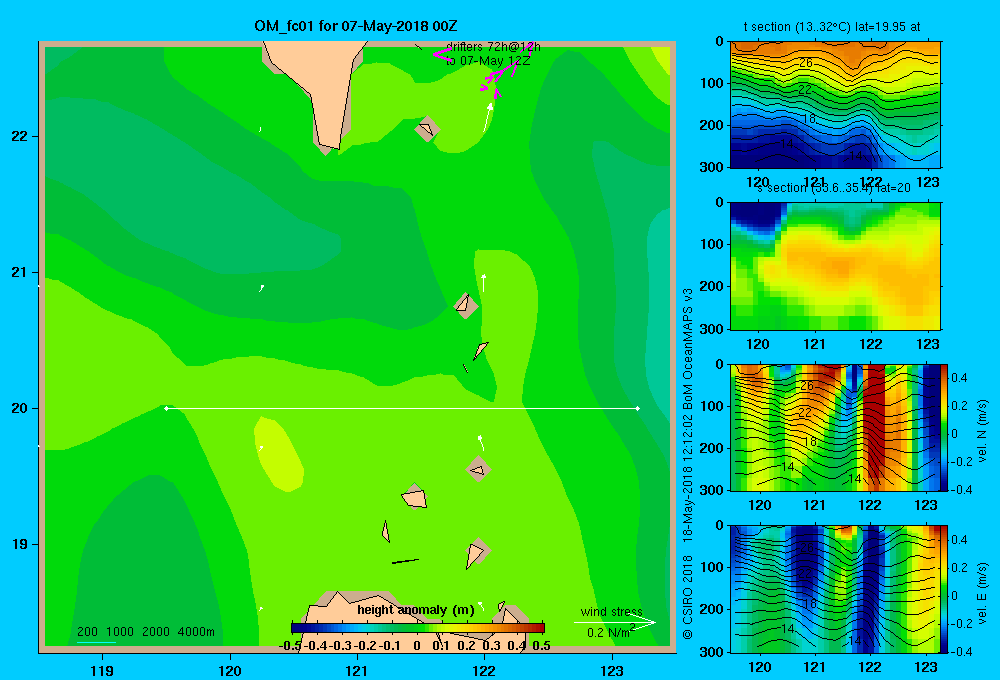Click the '-0.5' tick on the height anomaly bar
The image size is (1000, 680).
pos(290,646)
